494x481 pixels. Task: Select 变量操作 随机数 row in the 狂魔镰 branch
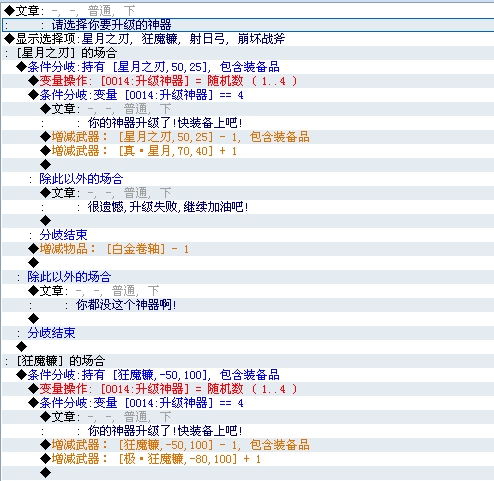248,389
